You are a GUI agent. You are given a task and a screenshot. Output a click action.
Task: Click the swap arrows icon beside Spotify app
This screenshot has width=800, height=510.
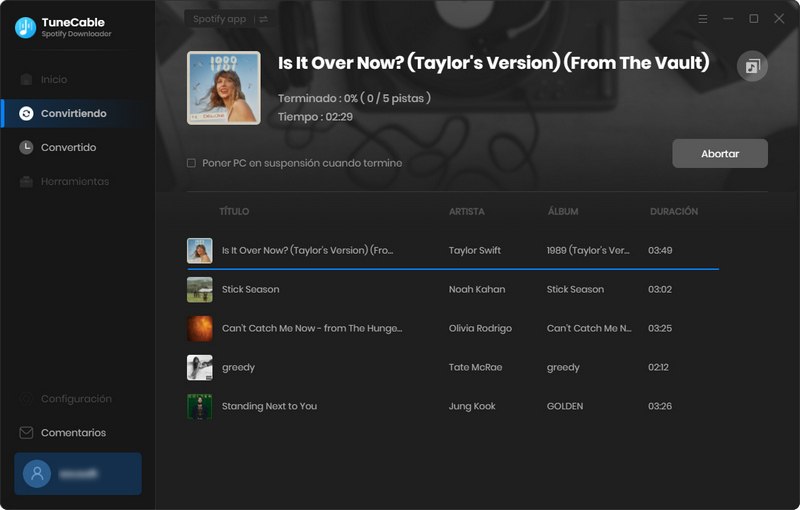263,19
